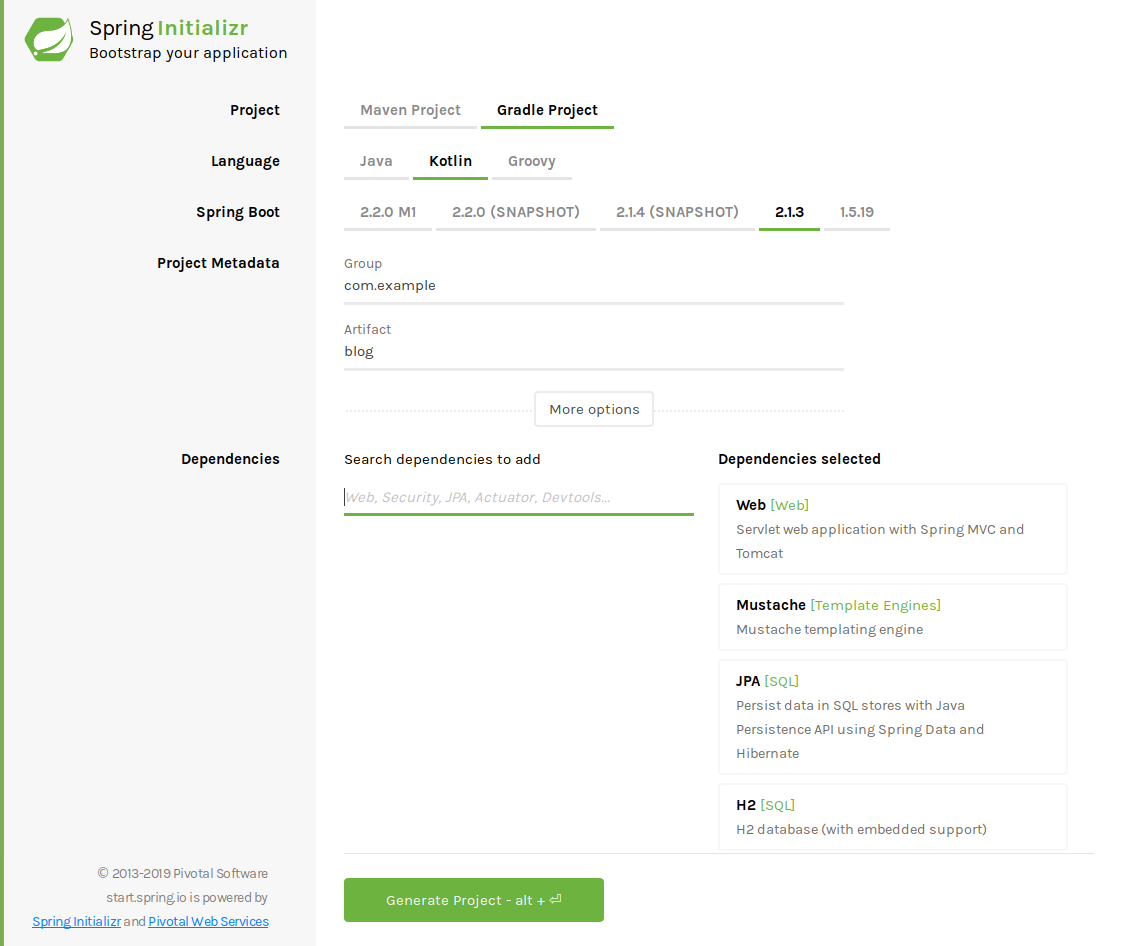Click the Generate Project button
Image resolution: width=1140 pixels, height=946 pixels.
click(x=473, y=900)
